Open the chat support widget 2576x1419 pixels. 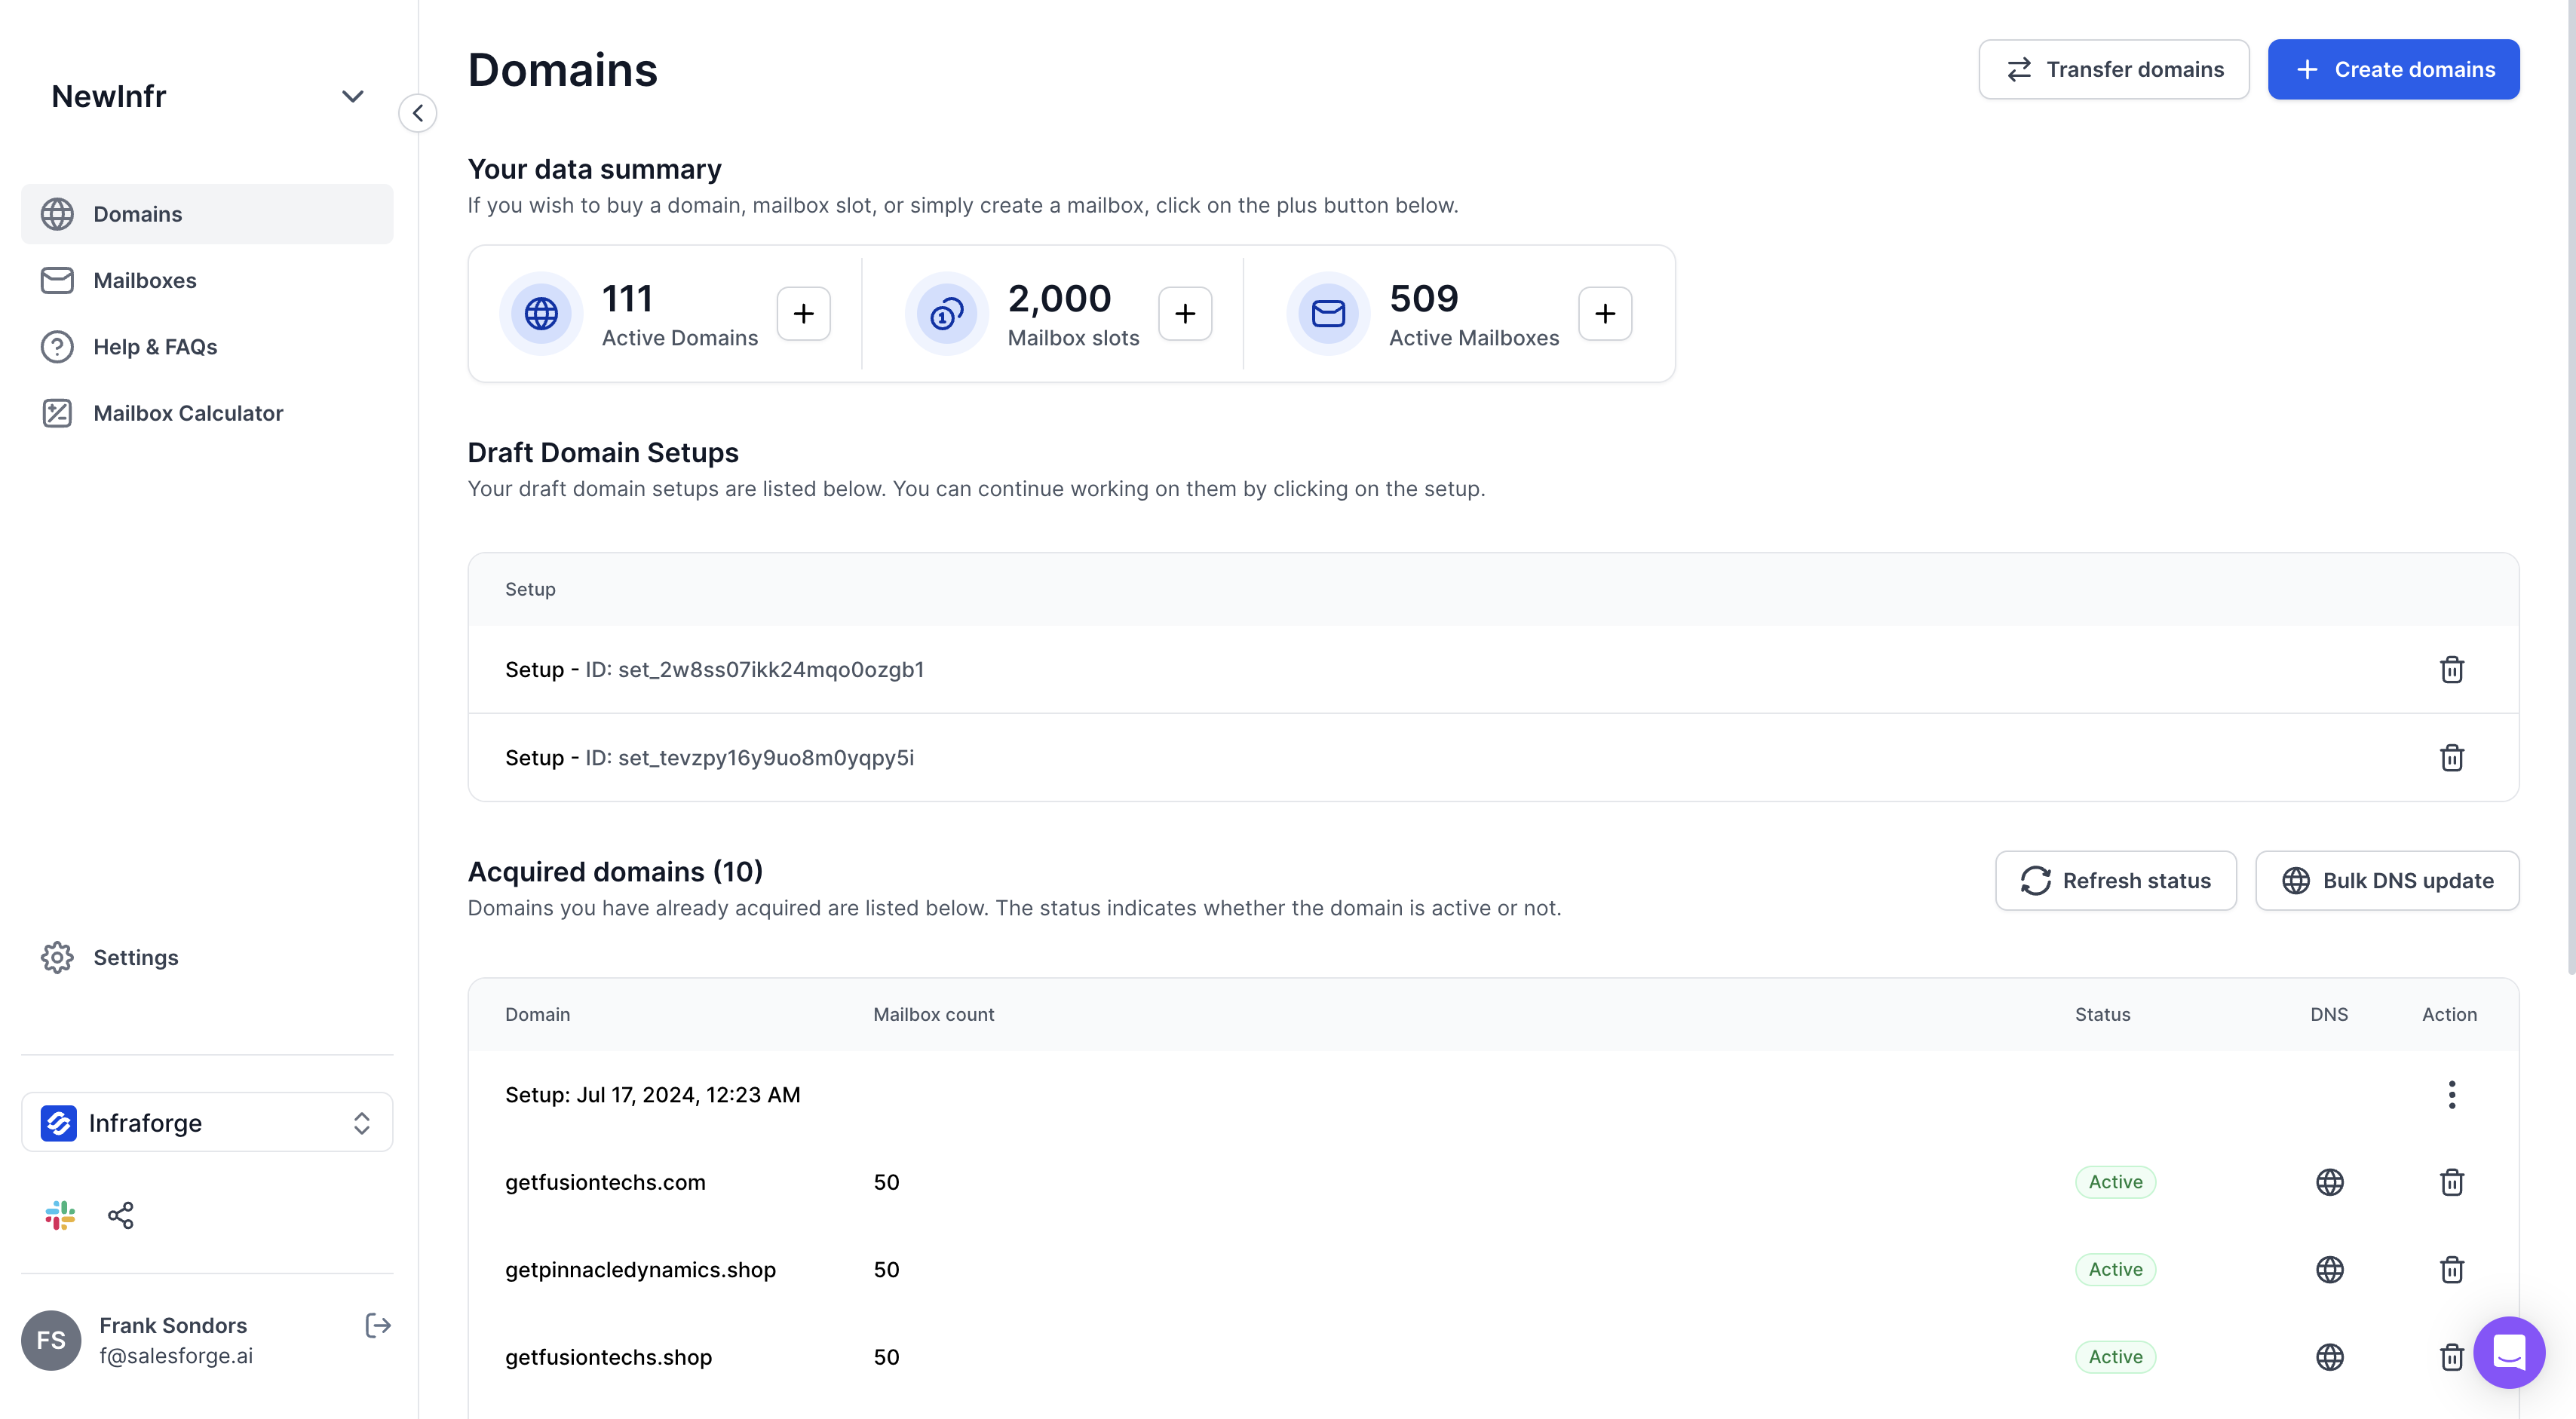coord(2509,1352)
